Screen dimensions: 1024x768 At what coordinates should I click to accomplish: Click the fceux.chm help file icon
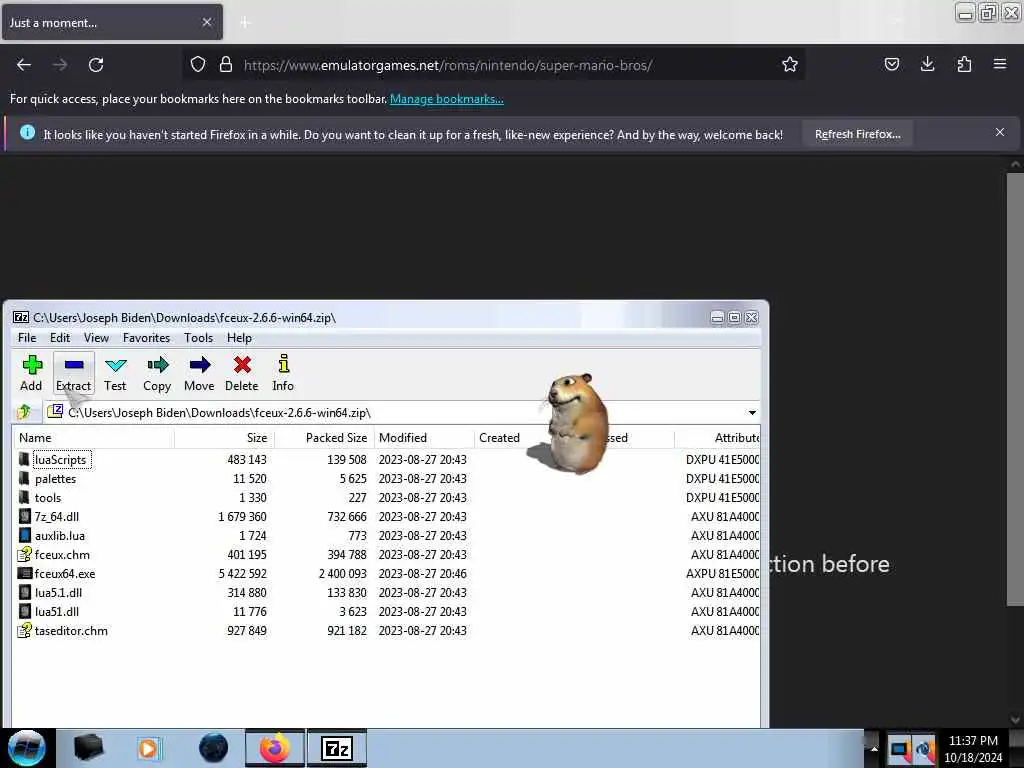tap(24, 554)
